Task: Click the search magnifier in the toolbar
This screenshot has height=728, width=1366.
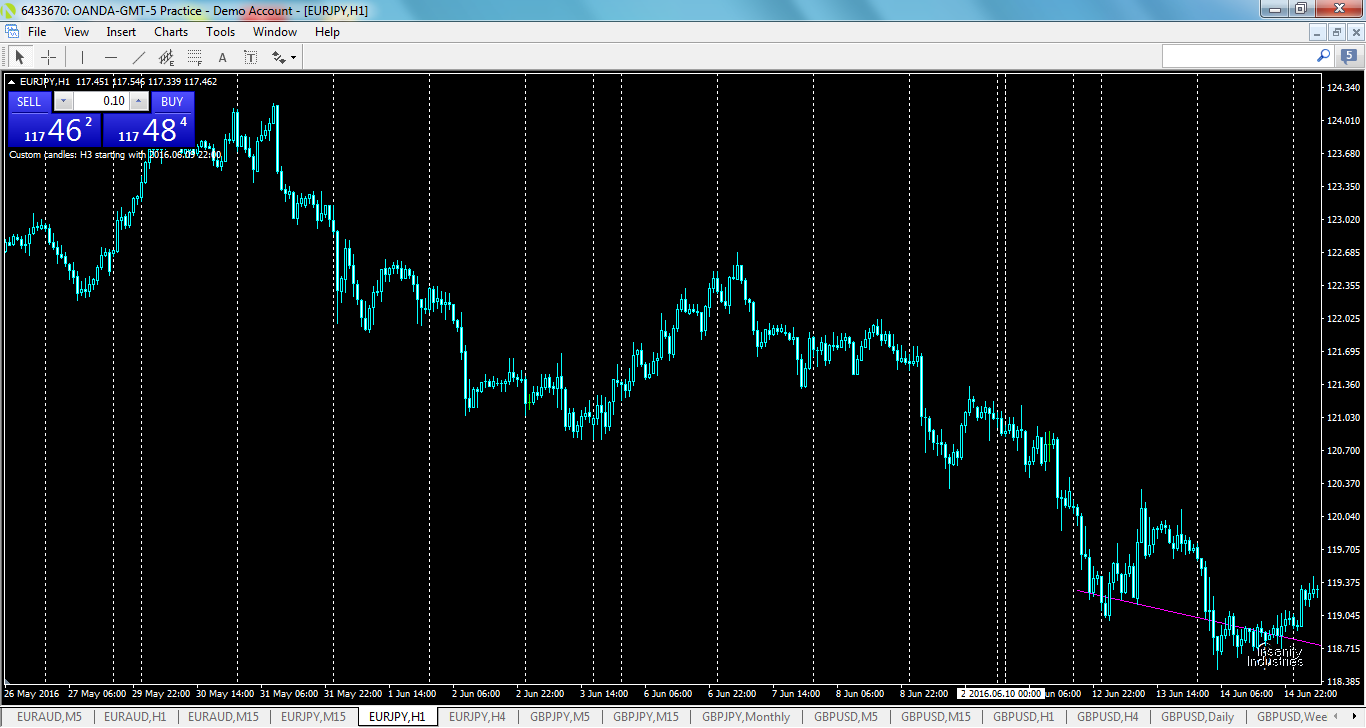Action: click(1323, 57)
